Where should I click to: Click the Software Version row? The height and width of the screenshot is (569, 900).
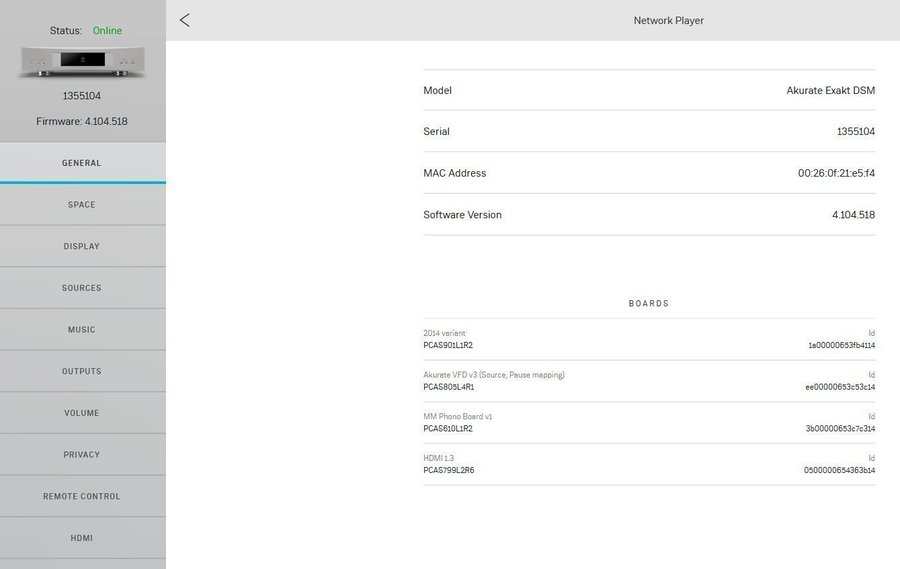[648, 215]
